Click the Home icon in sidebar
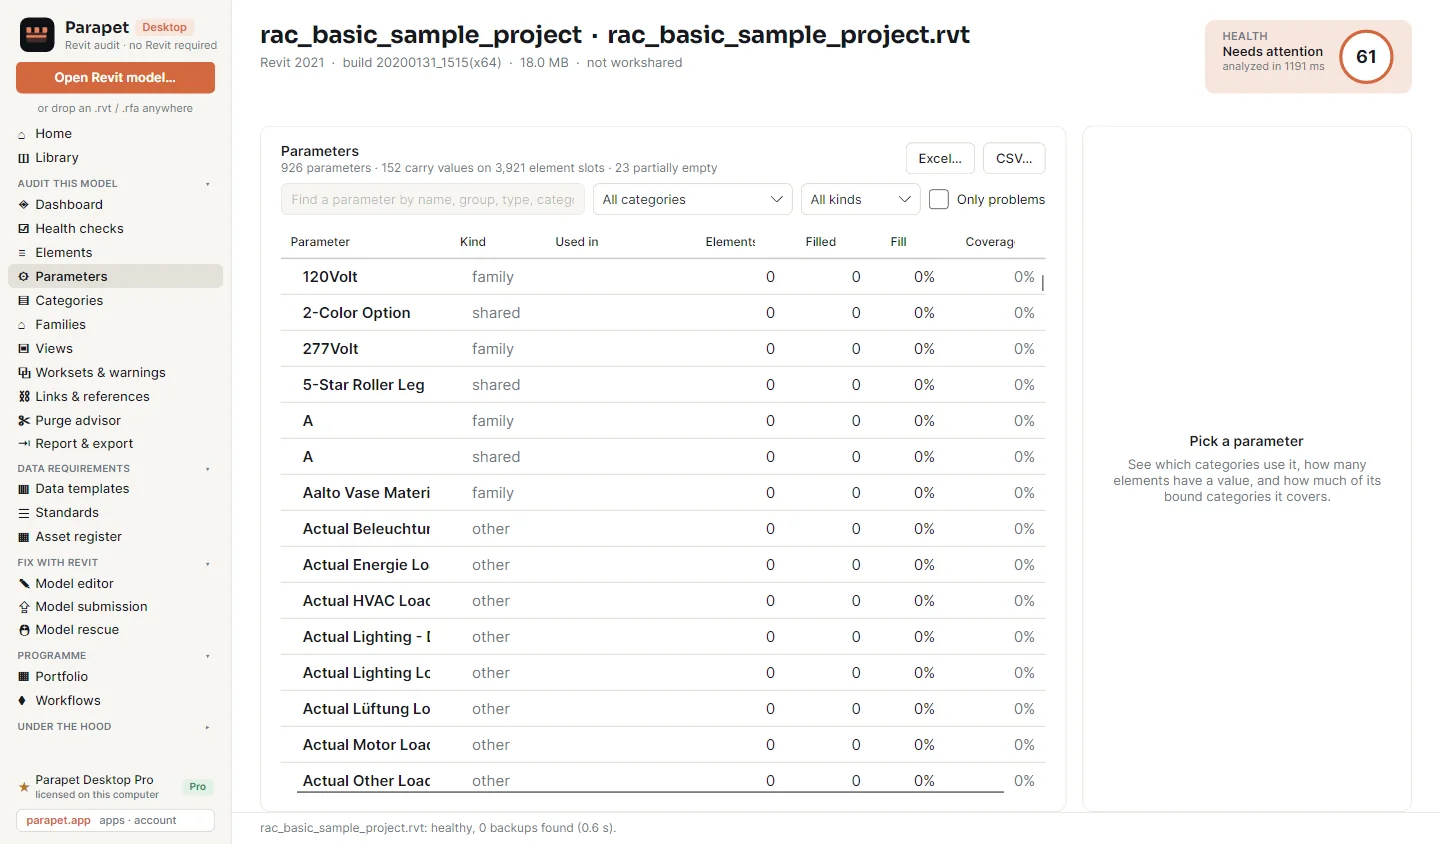The height and width of the screenshot is (844, 1440). coord(23,134)
